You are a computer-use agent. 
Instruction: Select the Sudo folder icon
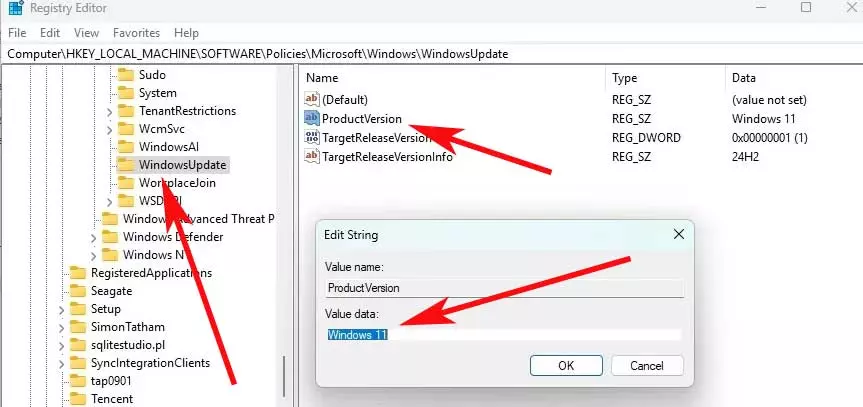pyautogui.click(x=126, y=74)
